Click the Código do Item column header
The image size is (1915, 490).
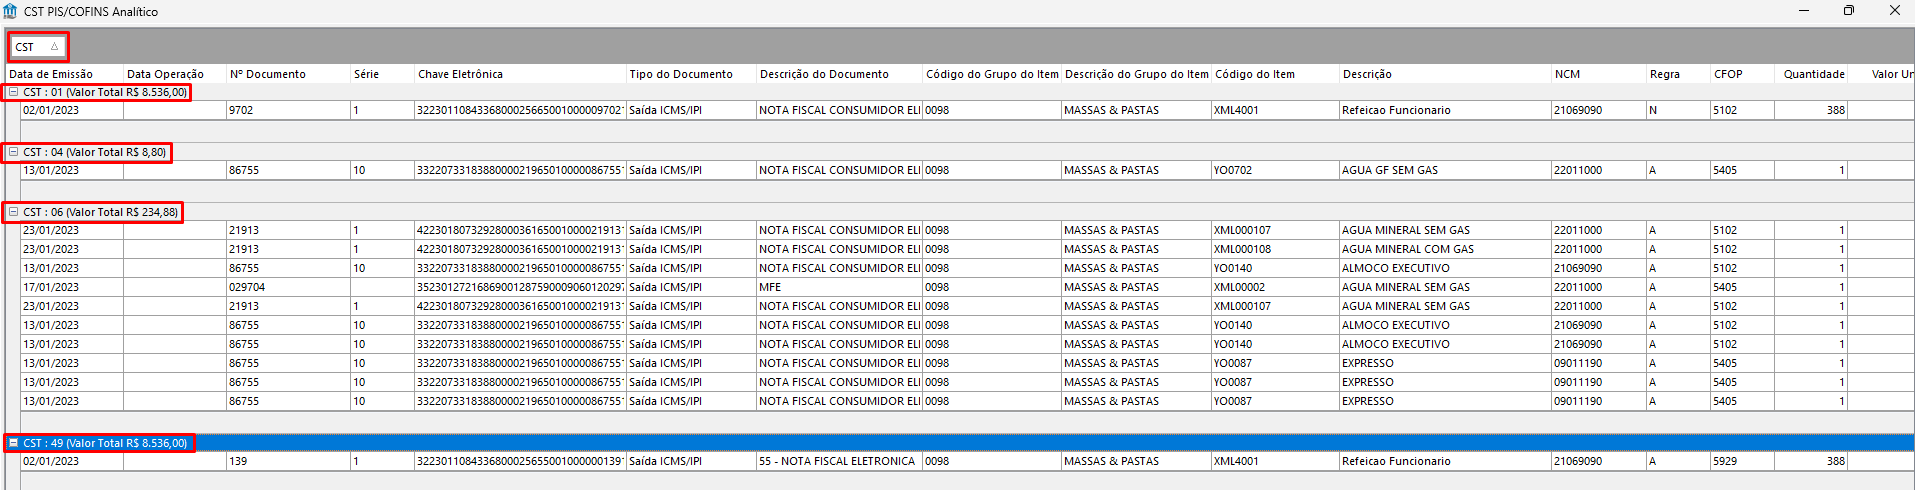(x=1275, y=74)
